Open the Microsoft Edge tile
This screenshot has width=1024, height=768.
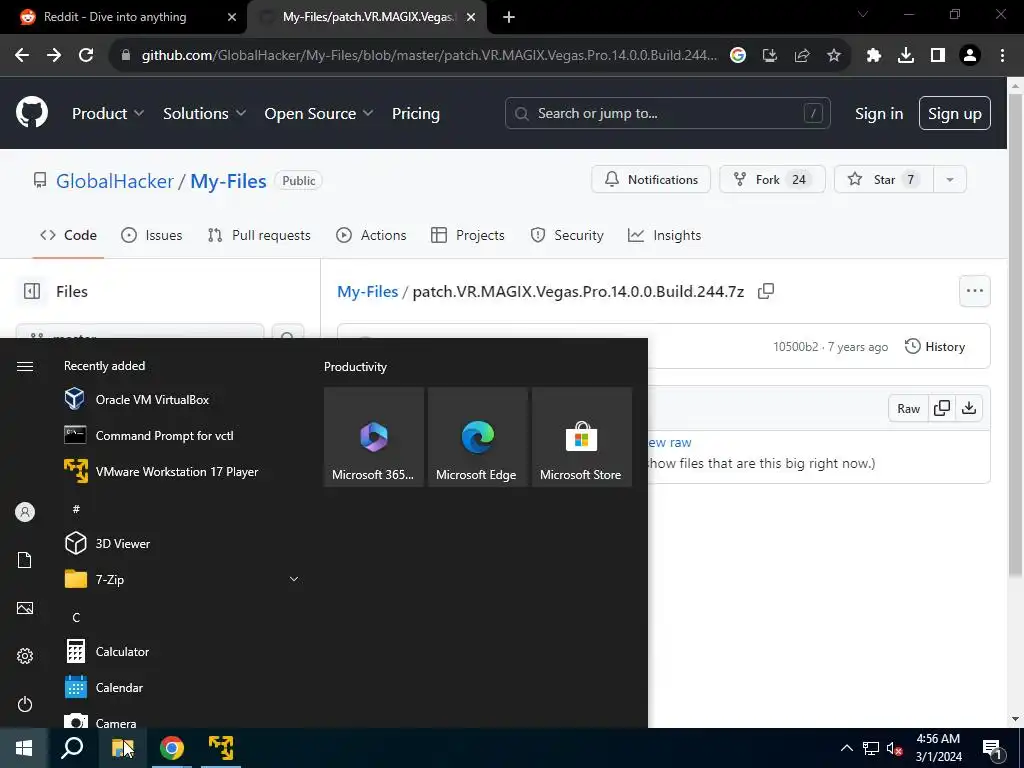[x=477, y=437]
